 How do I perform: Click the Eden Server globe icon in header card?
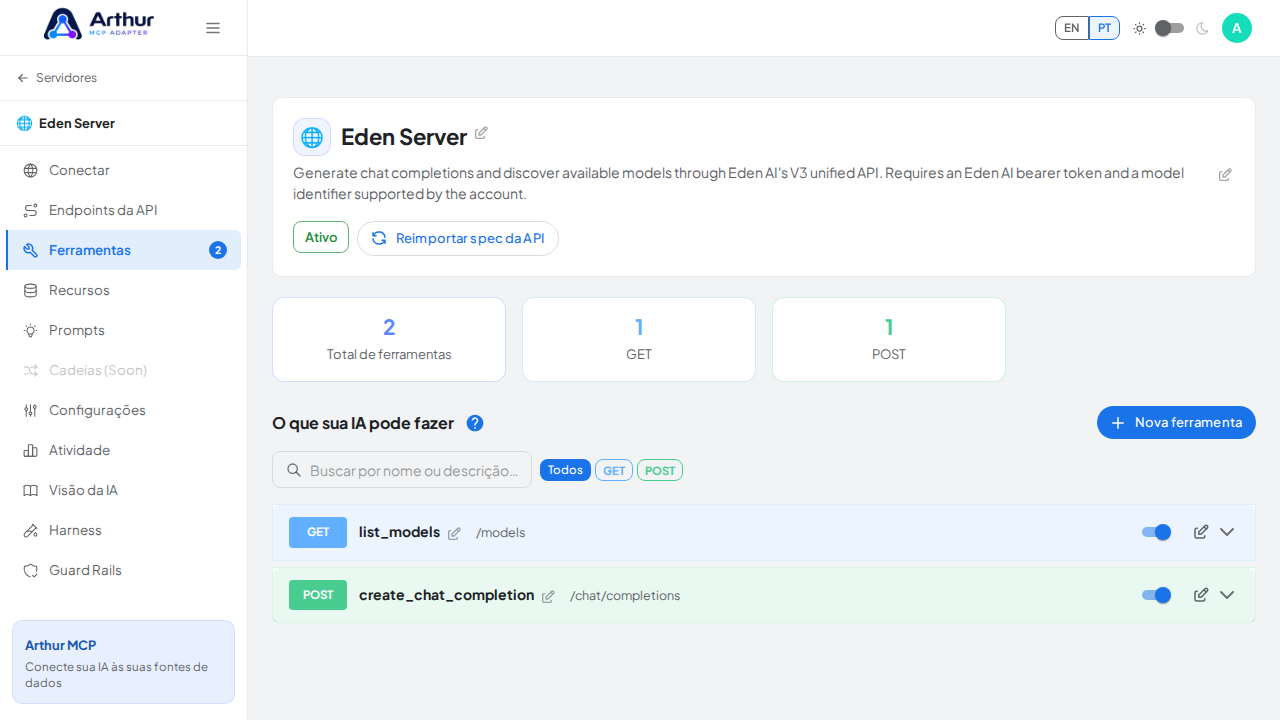pyautogui.click(x=312, y=137)
